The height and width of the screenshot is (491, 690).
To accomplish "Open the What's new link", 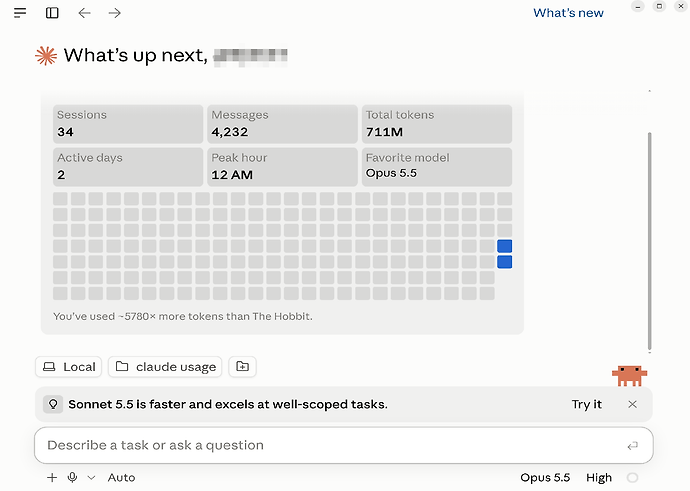I will (568, 13).
